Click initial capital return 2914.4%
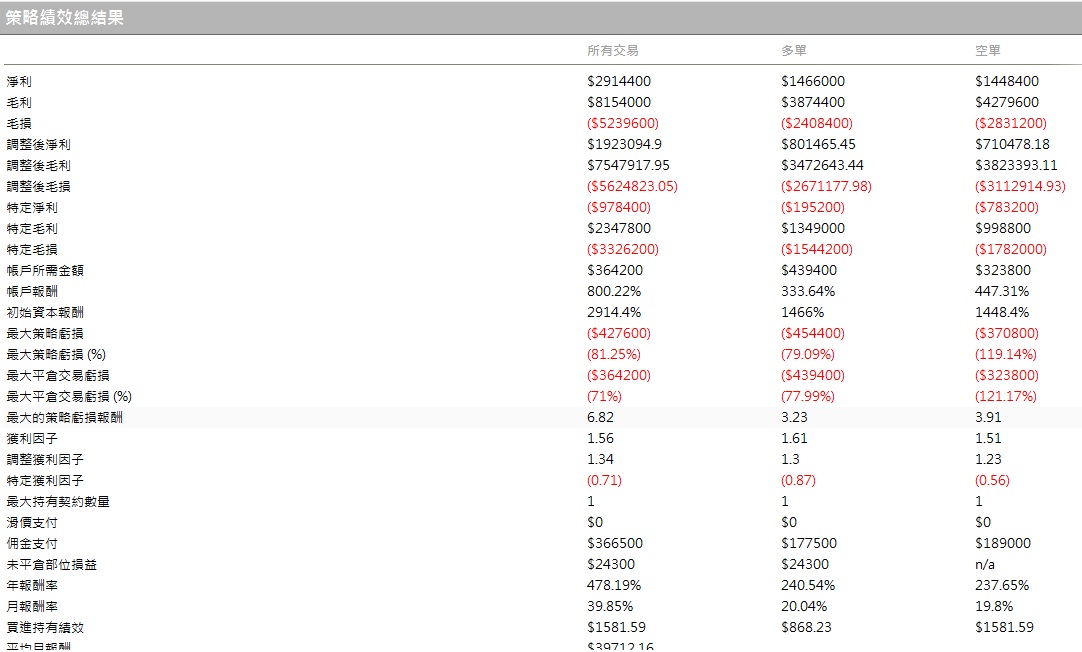The width and height of the screenshot is (1082, 652). [x=614, y=313]
